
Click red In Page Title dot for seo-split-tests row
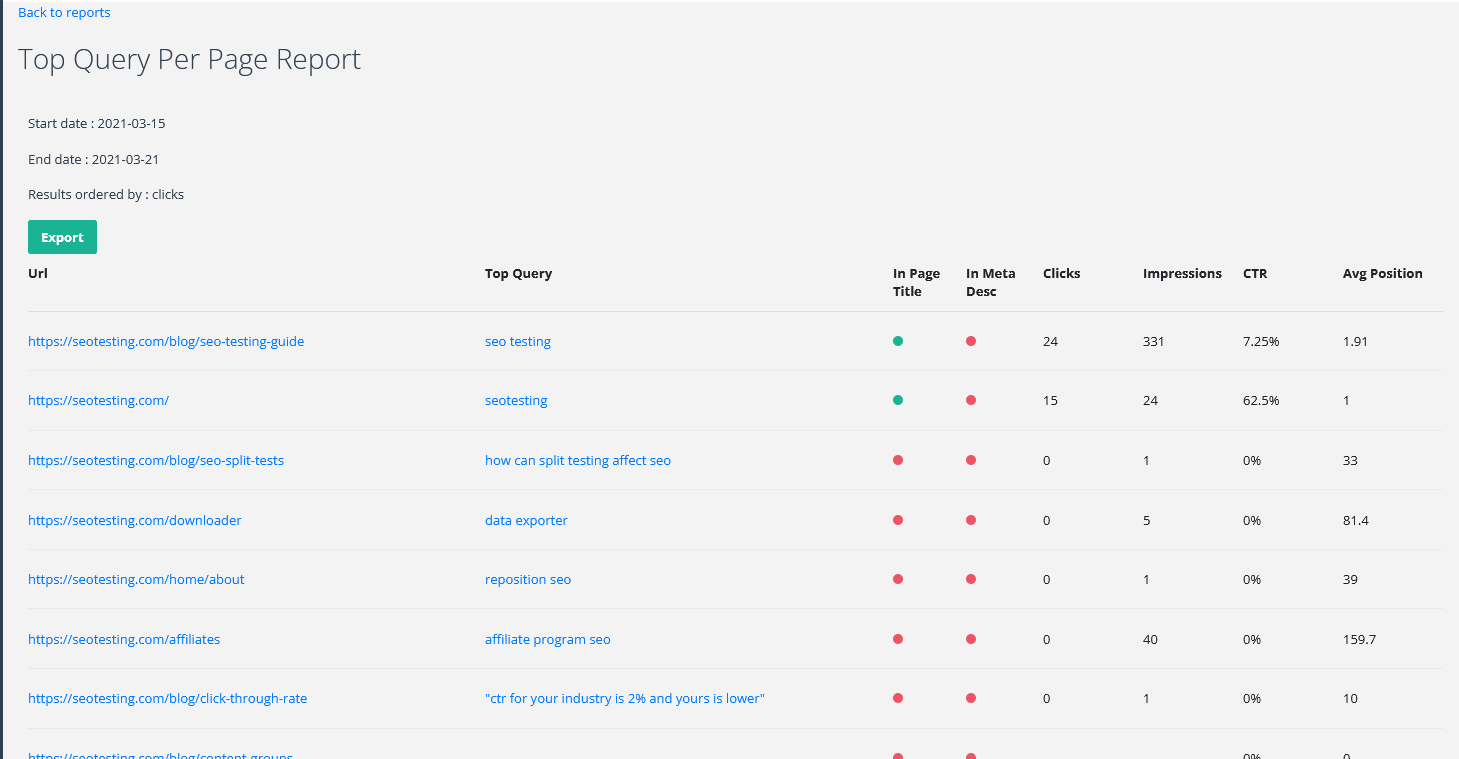coord(898,460)
